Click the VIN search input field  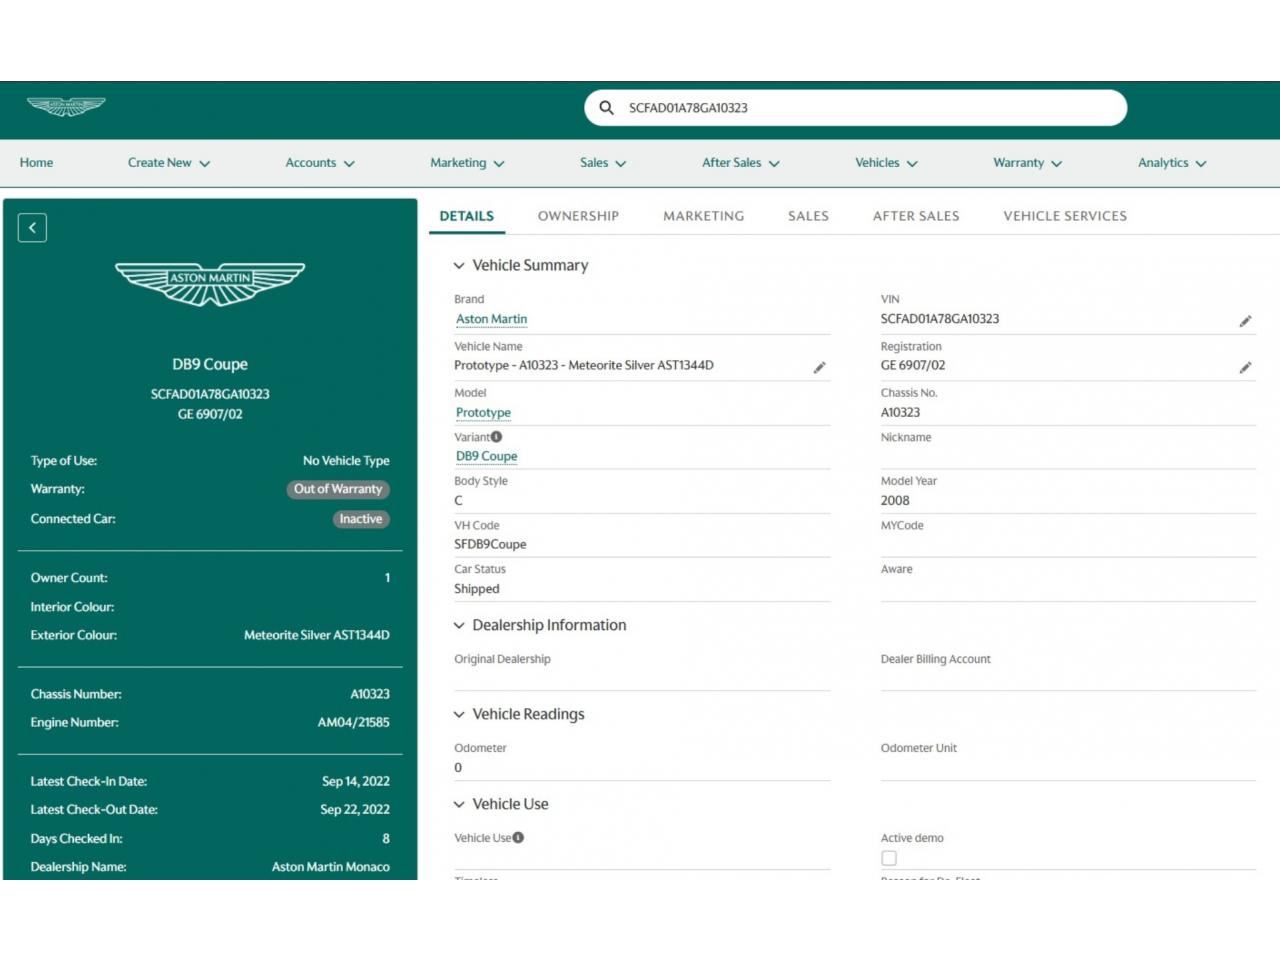(x=860, y=108)
